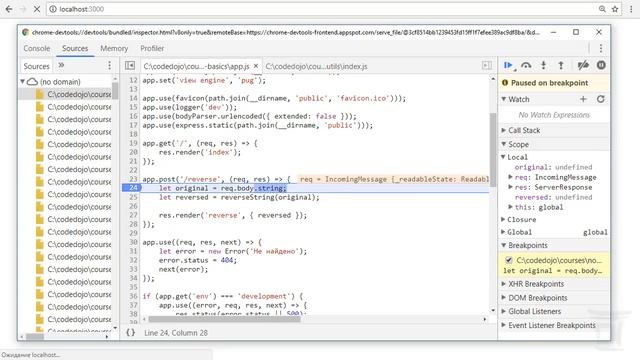Expand the this: global variable

(x=510, y=207)
